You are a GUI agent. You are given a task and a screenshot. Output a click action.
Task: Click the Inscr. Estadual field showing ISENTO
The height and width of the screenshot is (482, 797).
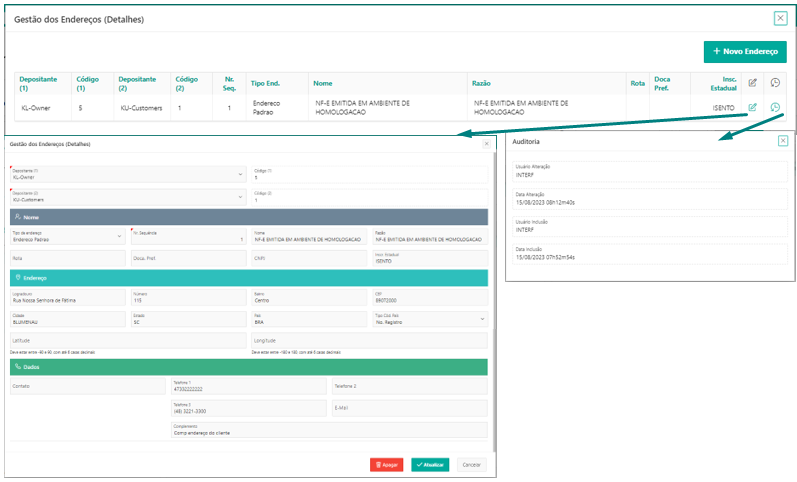(x=430, y=258)
